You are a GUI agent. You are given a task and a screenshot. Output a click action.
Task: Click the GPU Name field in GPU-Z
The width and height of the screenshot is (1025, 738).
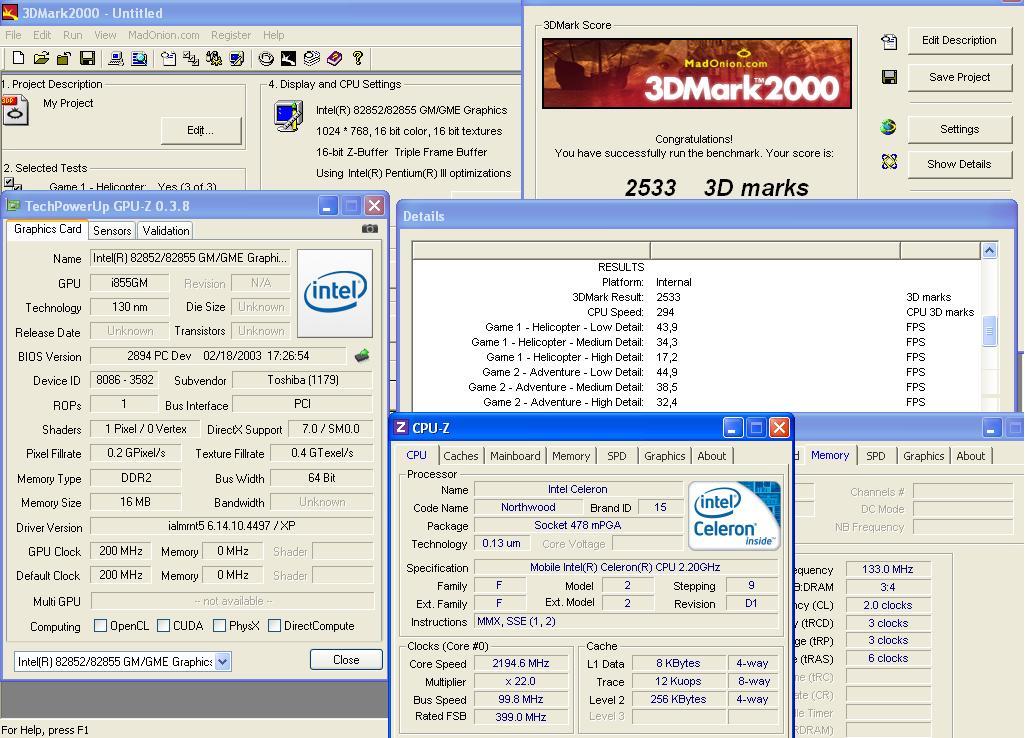click(x=190, y=258)
